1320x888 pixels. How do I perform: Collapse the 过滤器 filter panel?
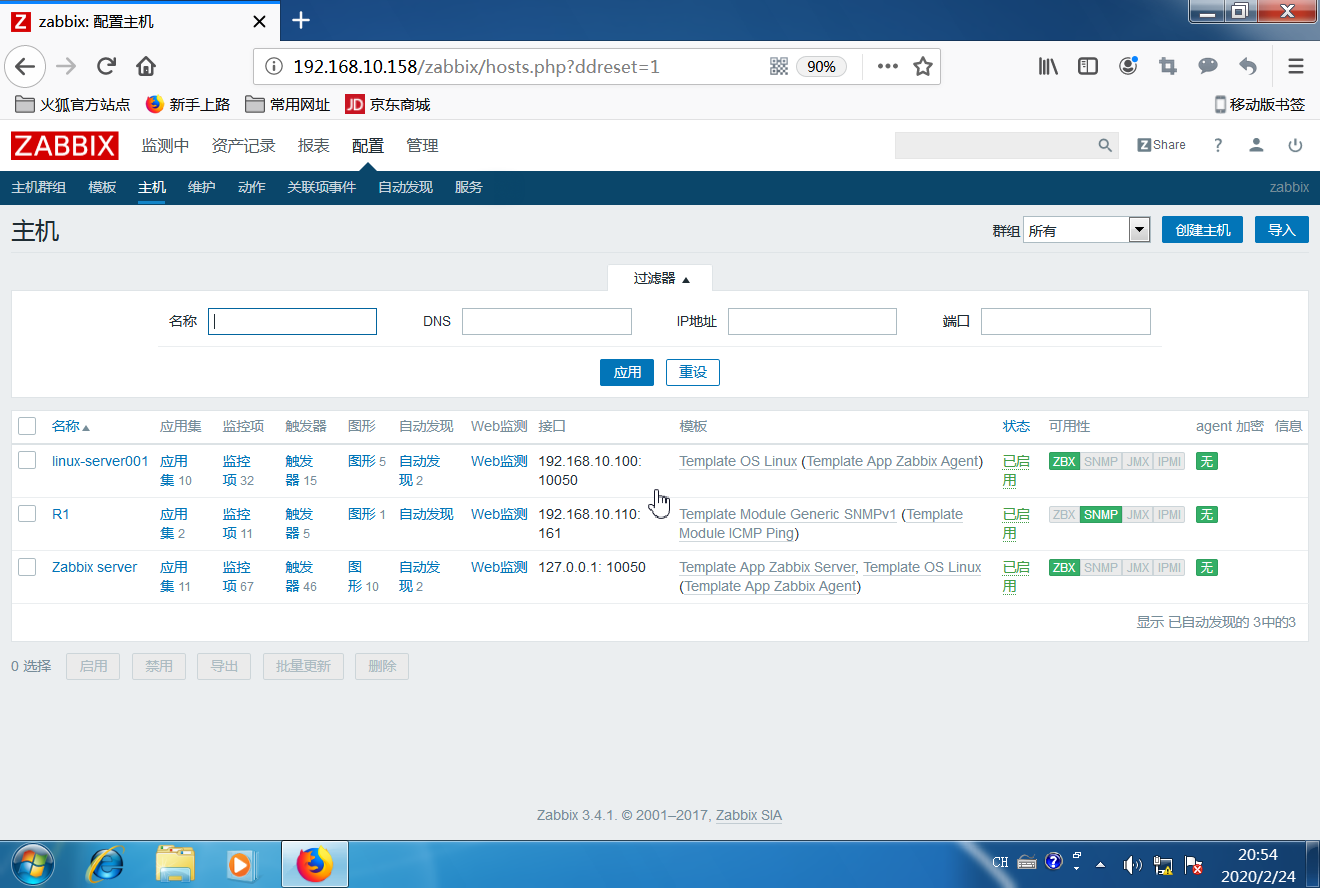click(661, 279)
